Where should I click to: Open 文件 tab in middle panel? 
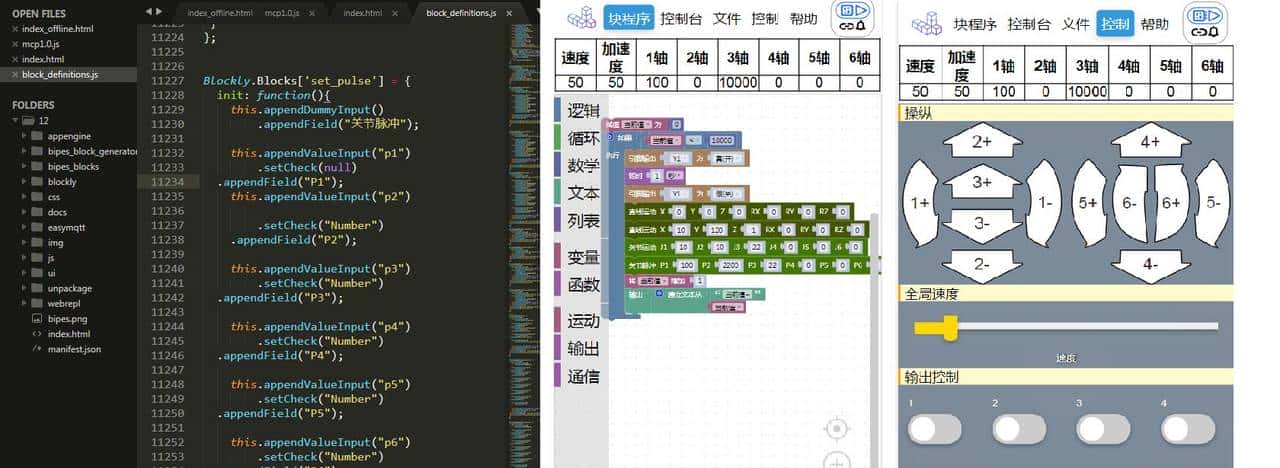pos(727,18)
